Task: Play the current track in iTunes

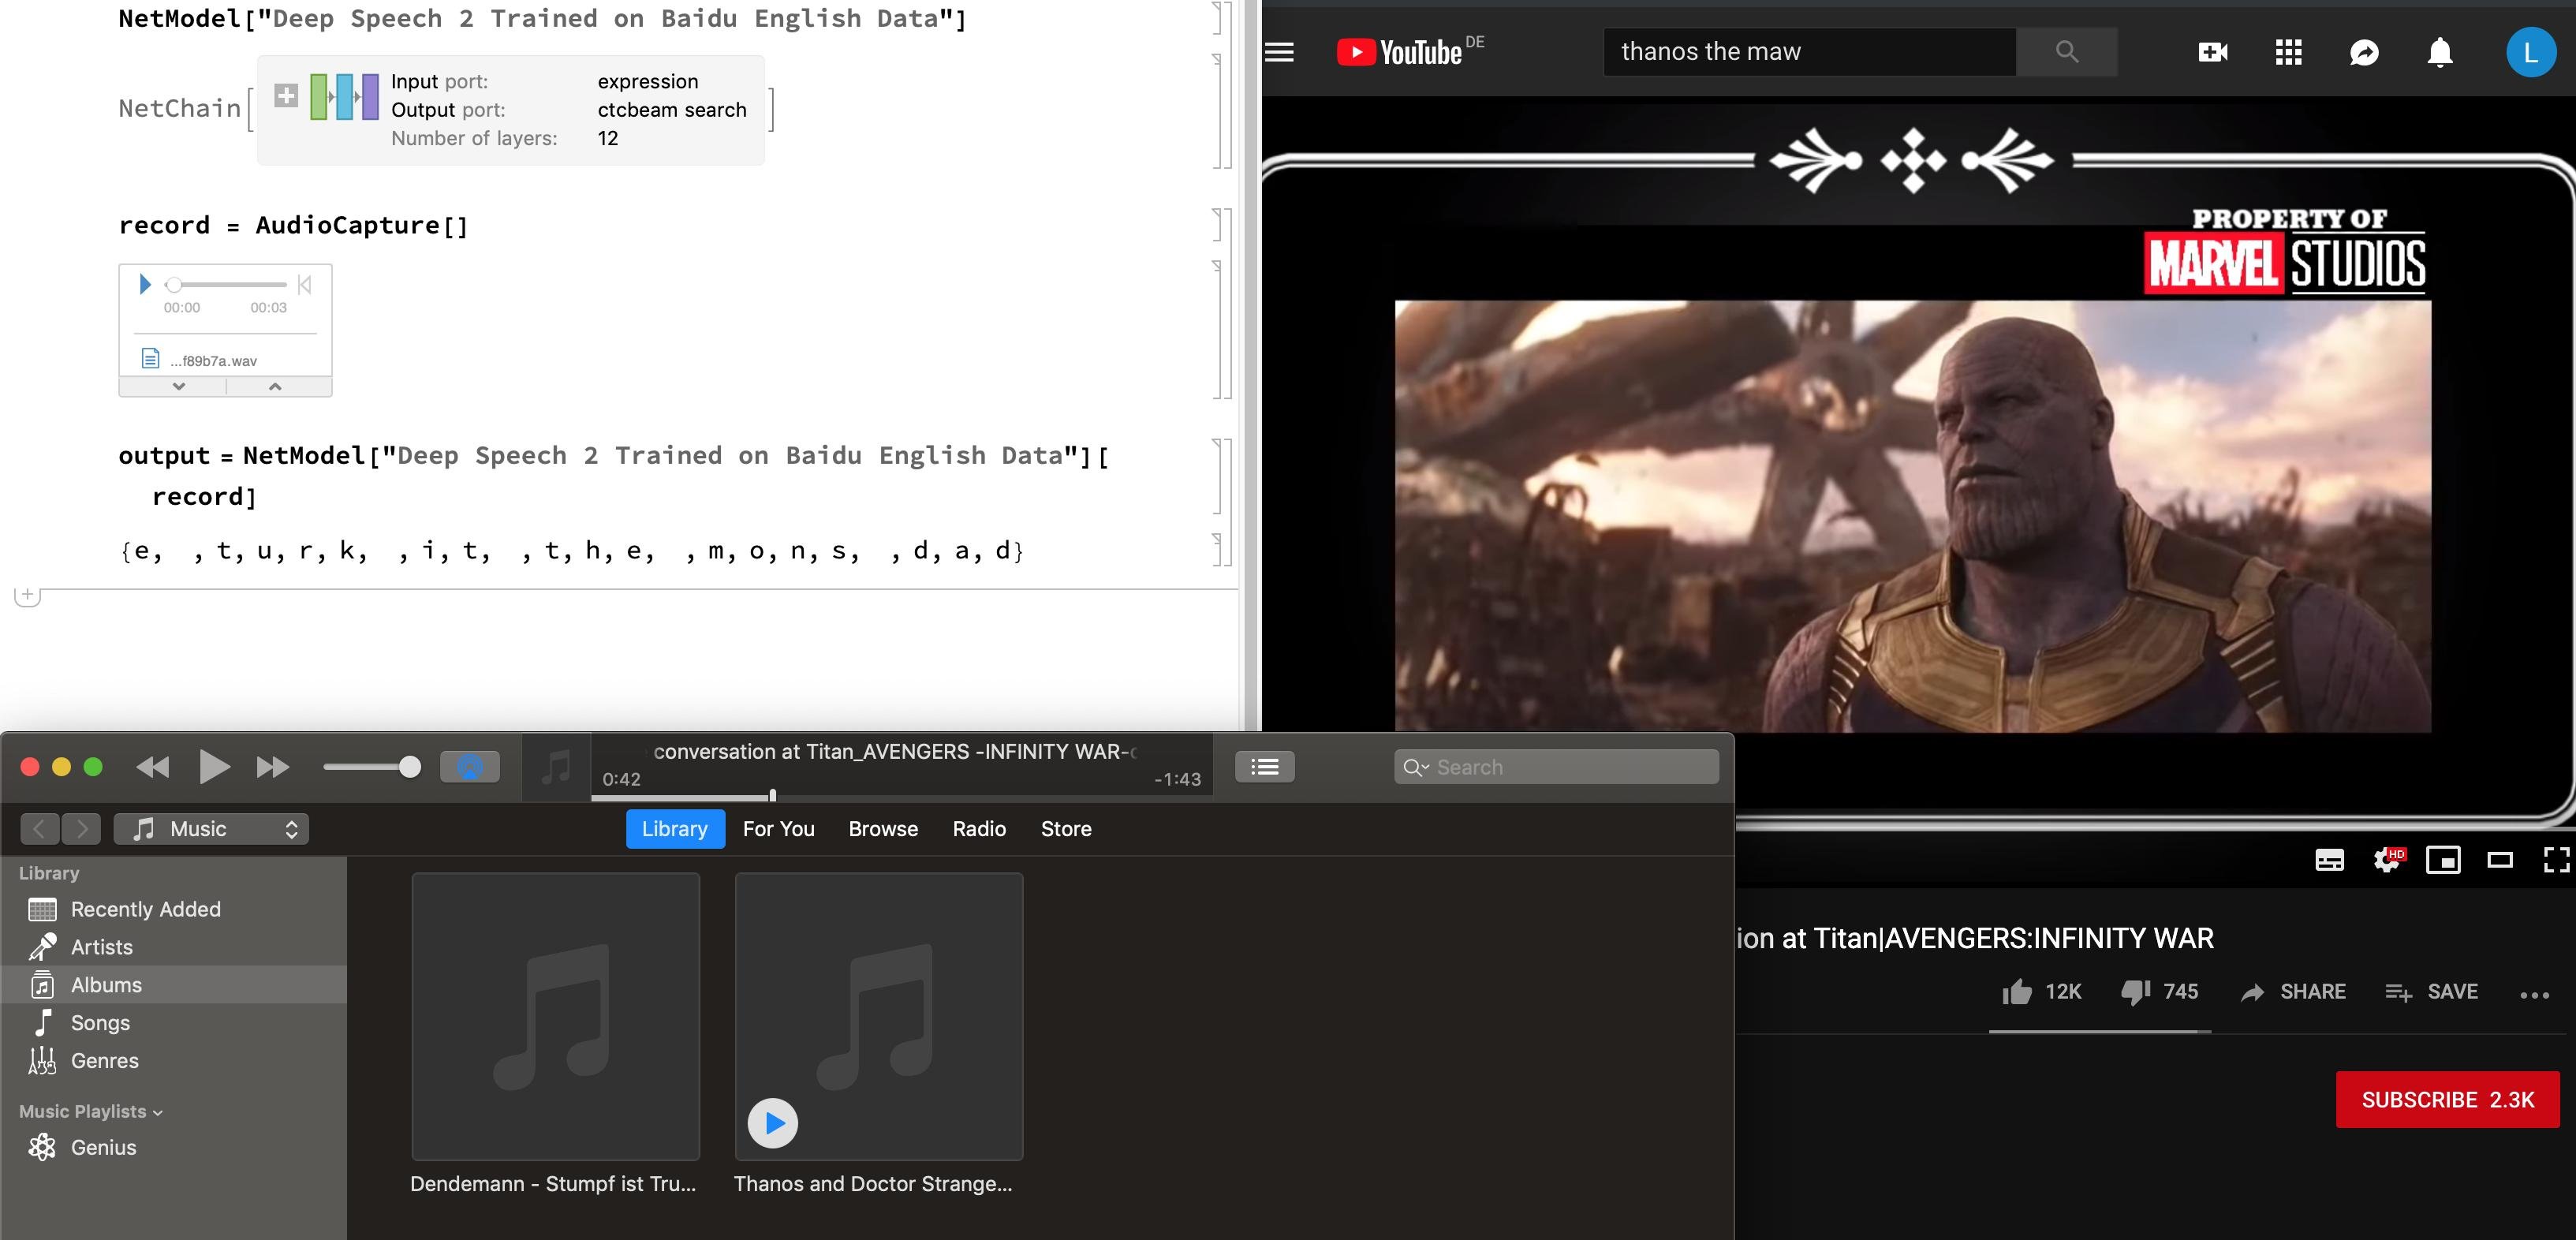Action: click(214, 767)
